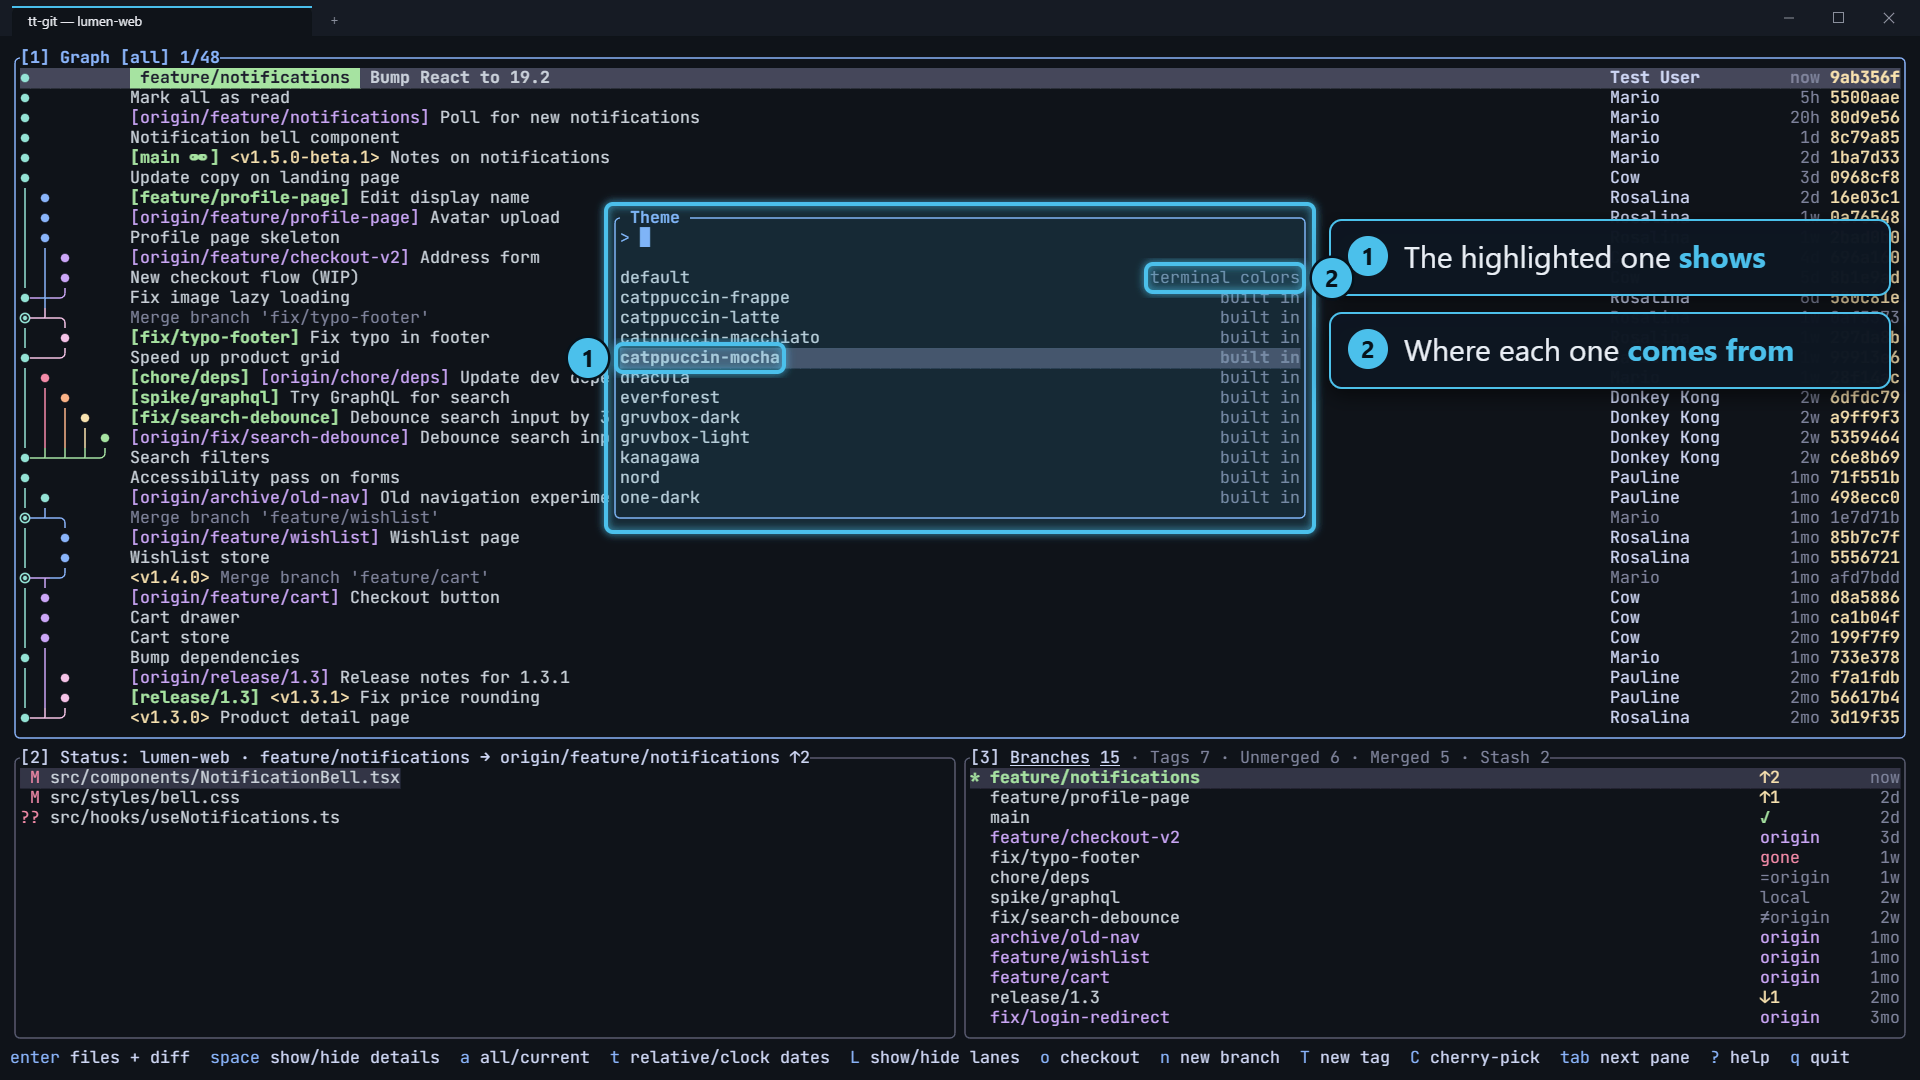1920x1080 pixels.
Task: Click the 'q quit' footer hint
Action: [x=1820, y=1057]
